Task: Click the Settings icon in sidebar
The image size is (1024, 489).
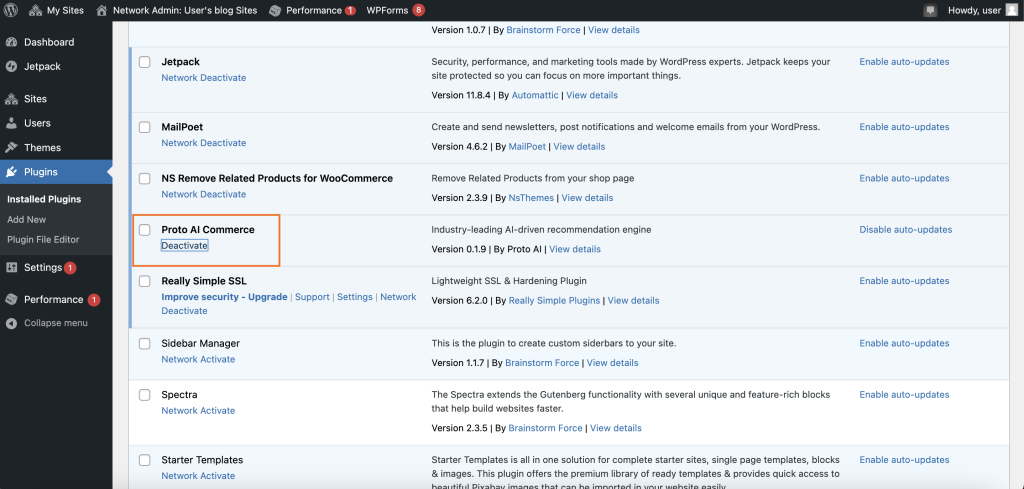Action: pyautogui.click(x=11, y=268)
